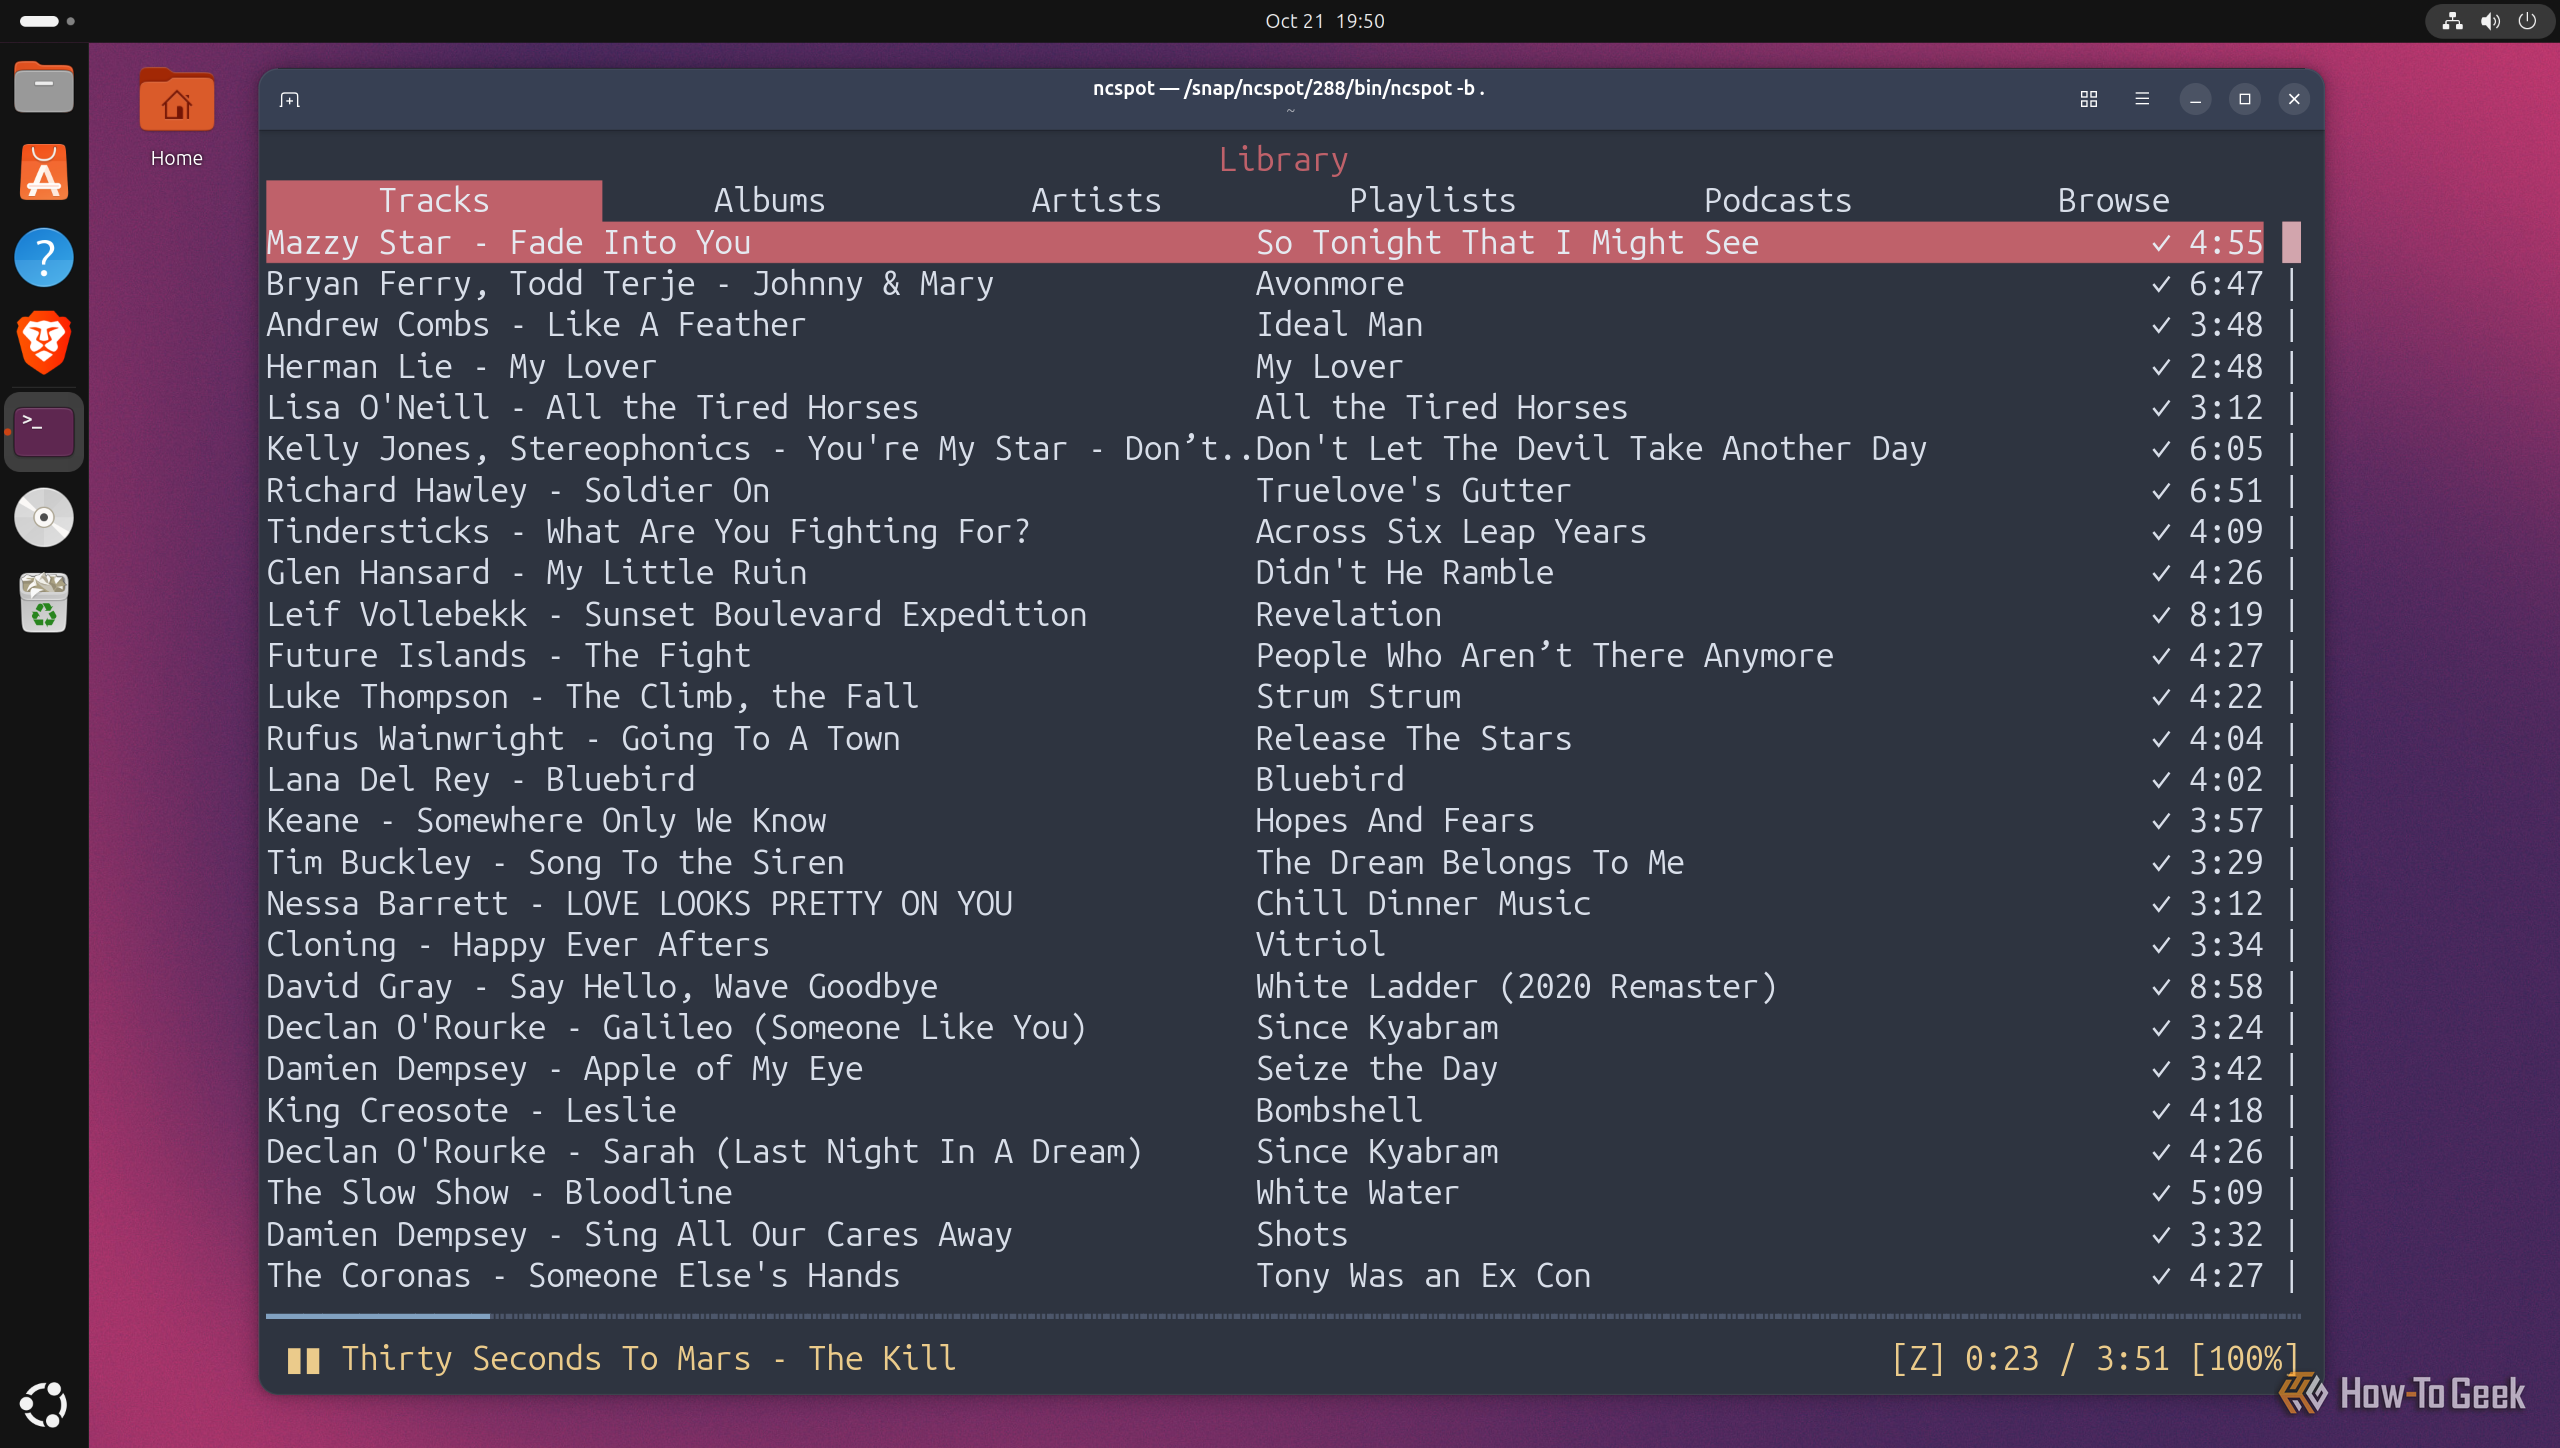Click album name White Ladder (2020 Remaster)
The width and height of the screenshot is (2560, 1448).
1516,987
